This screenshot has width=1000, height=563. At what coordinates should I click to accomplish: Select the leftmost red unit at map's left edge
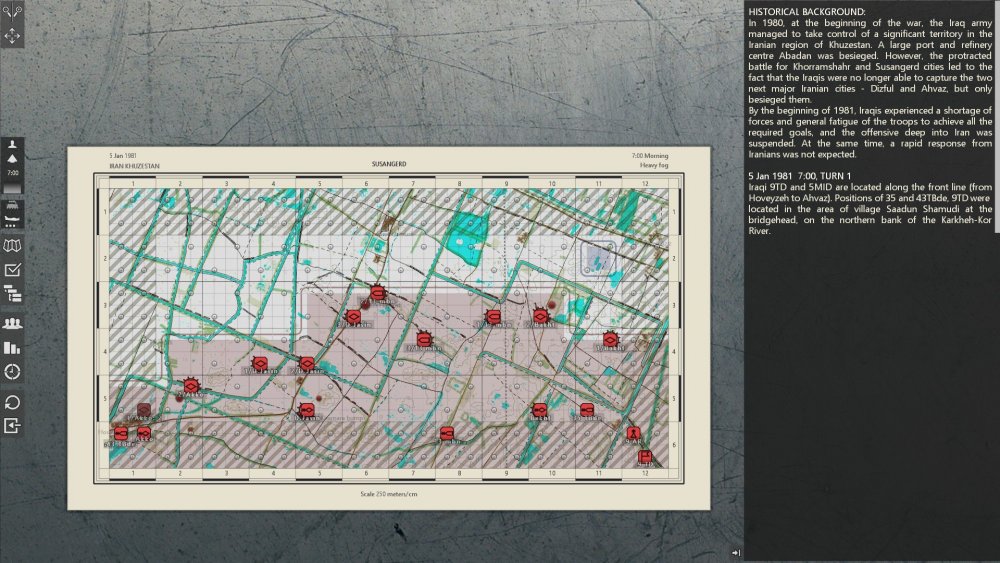click(121, 434)
